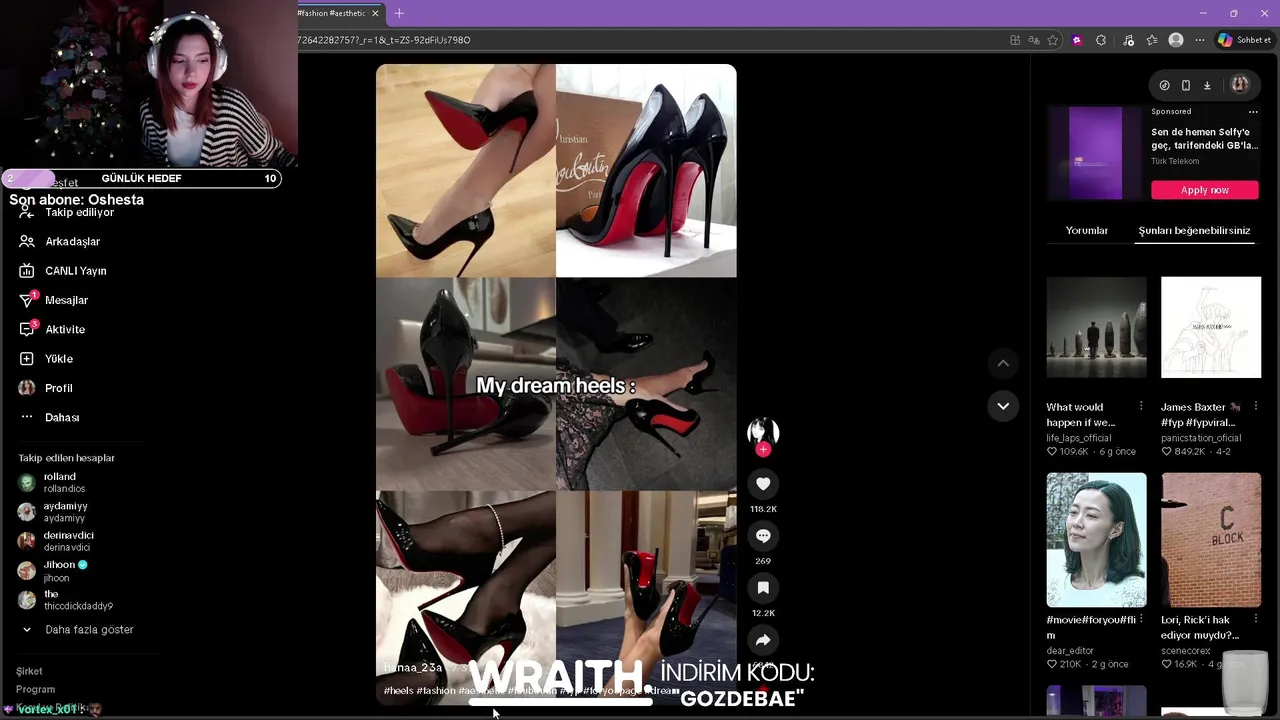Screen dimensions: 1280x720
Task: Click hanaa_23a creator name on video
Action: [x=413, y=668]
